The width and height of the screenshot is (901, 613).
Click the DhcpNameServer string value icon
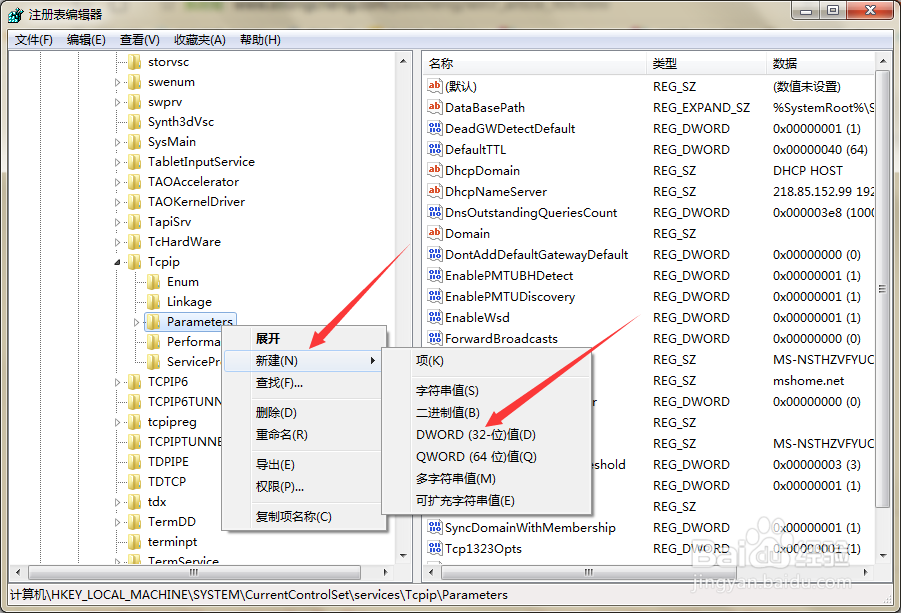tap(434, 191)
